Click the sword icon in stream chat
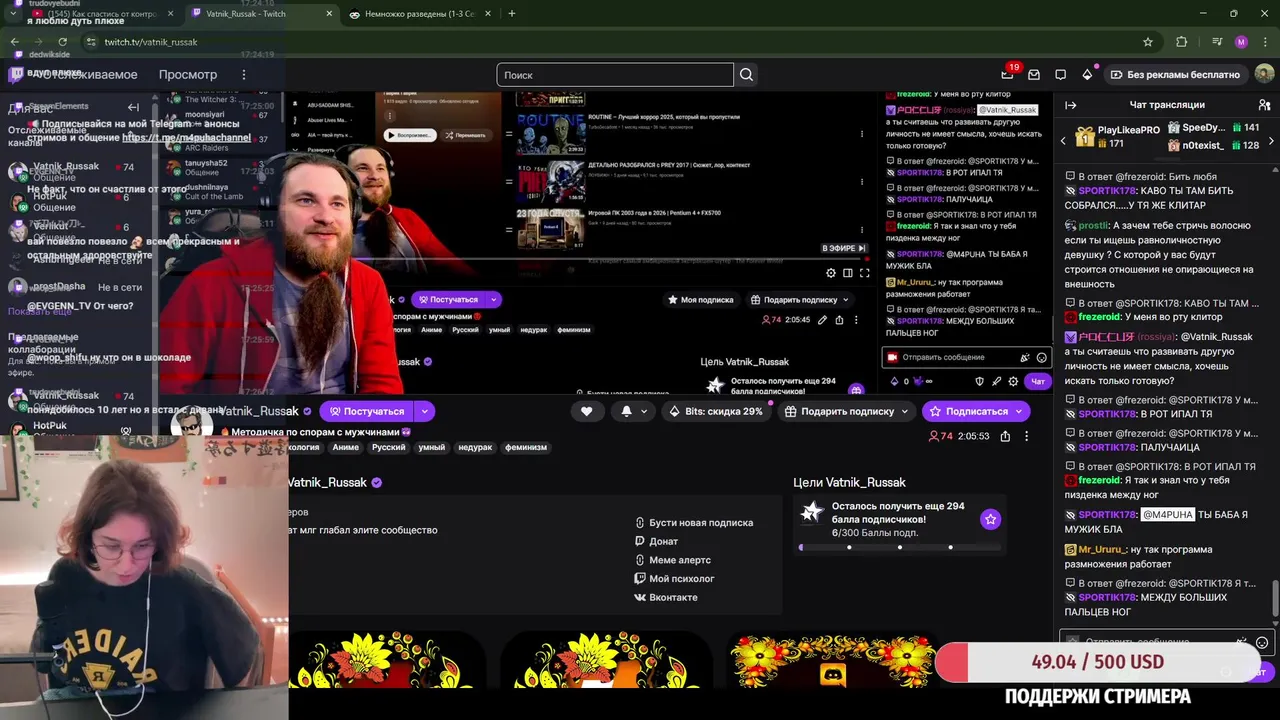Image resolution: width=1280 pixels, height=720 pixels. pos(997,381)
